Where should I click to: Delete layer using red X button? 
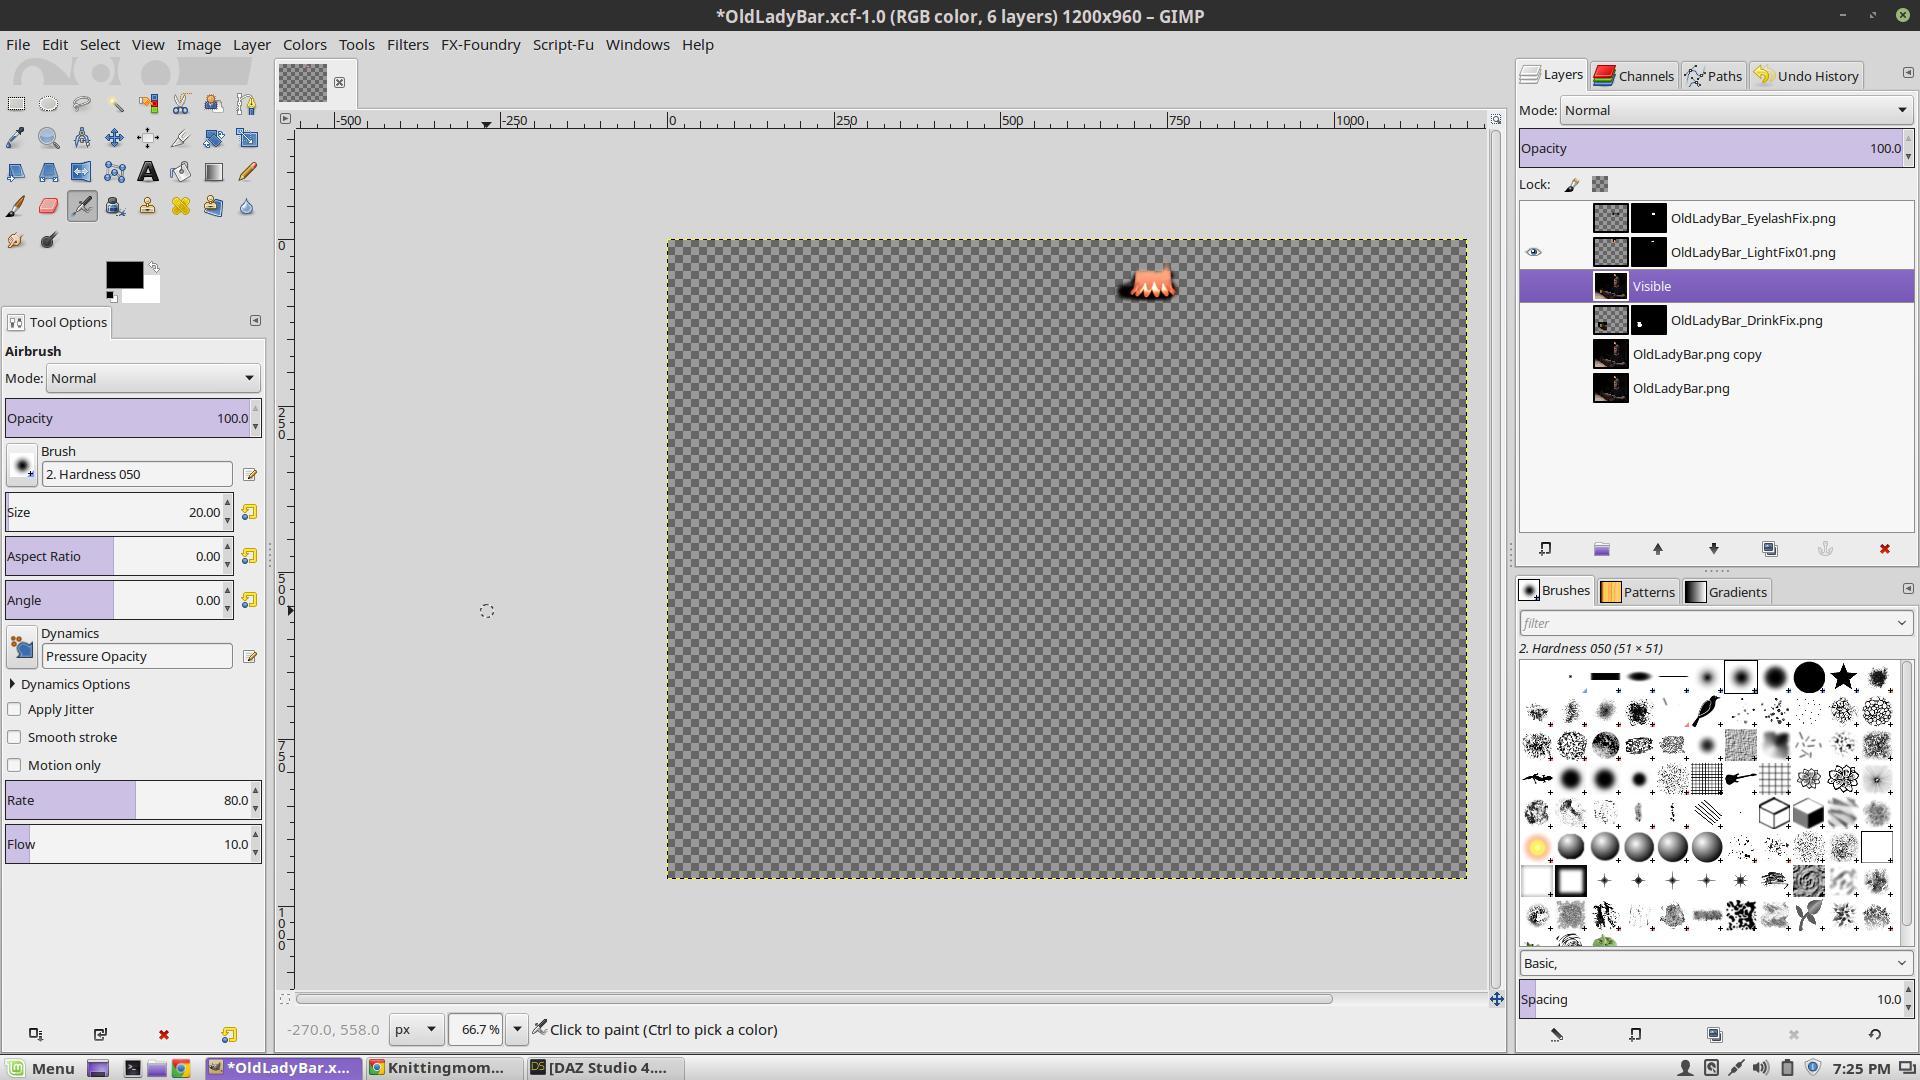click(x=1884, y=549)
